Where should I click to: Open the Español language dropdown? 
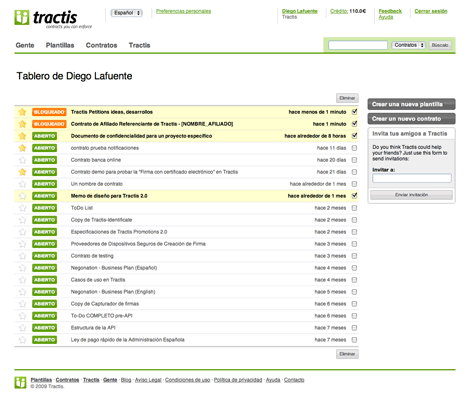pos(127,13)
